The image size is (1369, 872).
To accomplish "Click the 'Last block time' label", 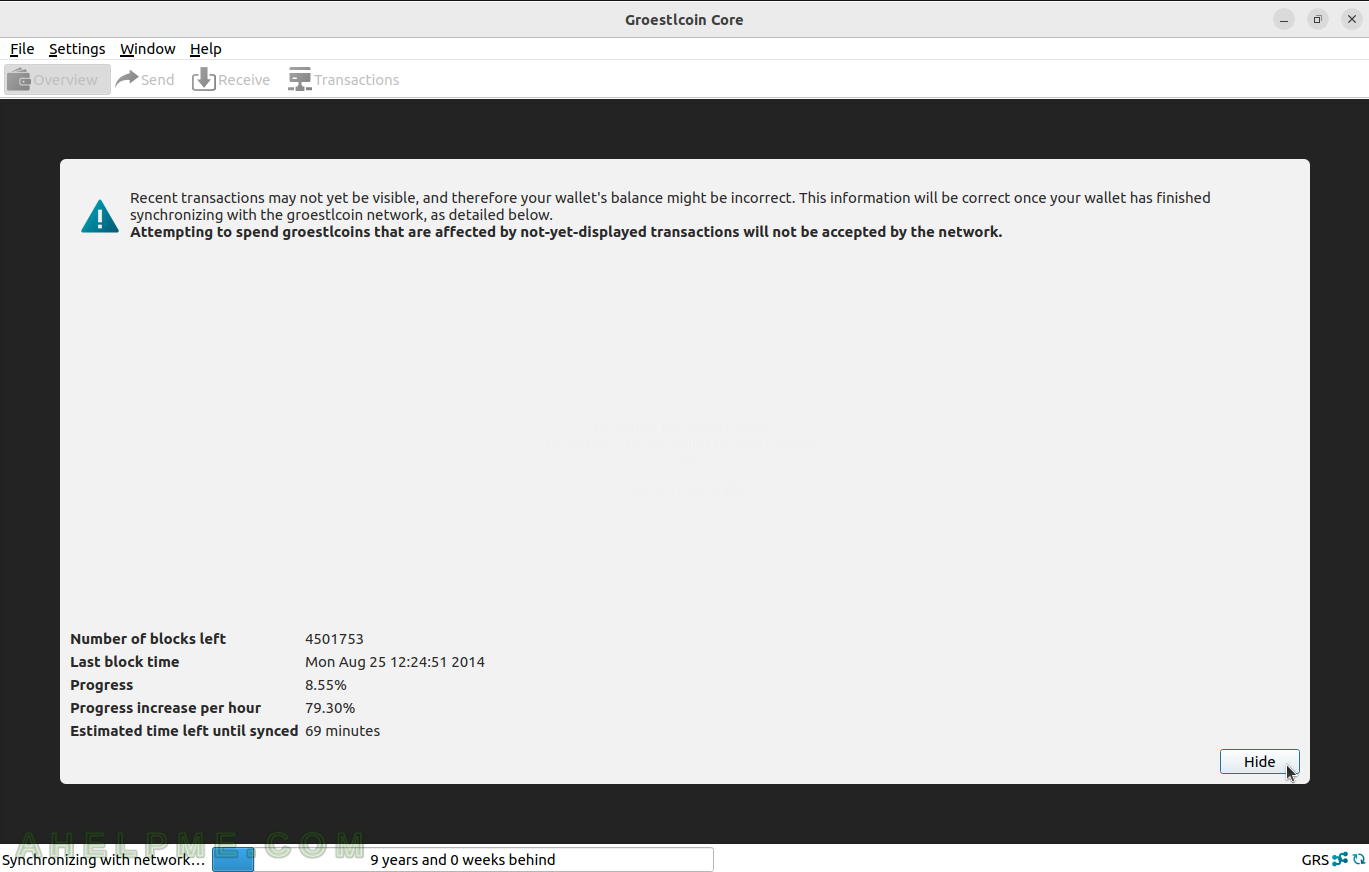I will [x=125, y=662].
